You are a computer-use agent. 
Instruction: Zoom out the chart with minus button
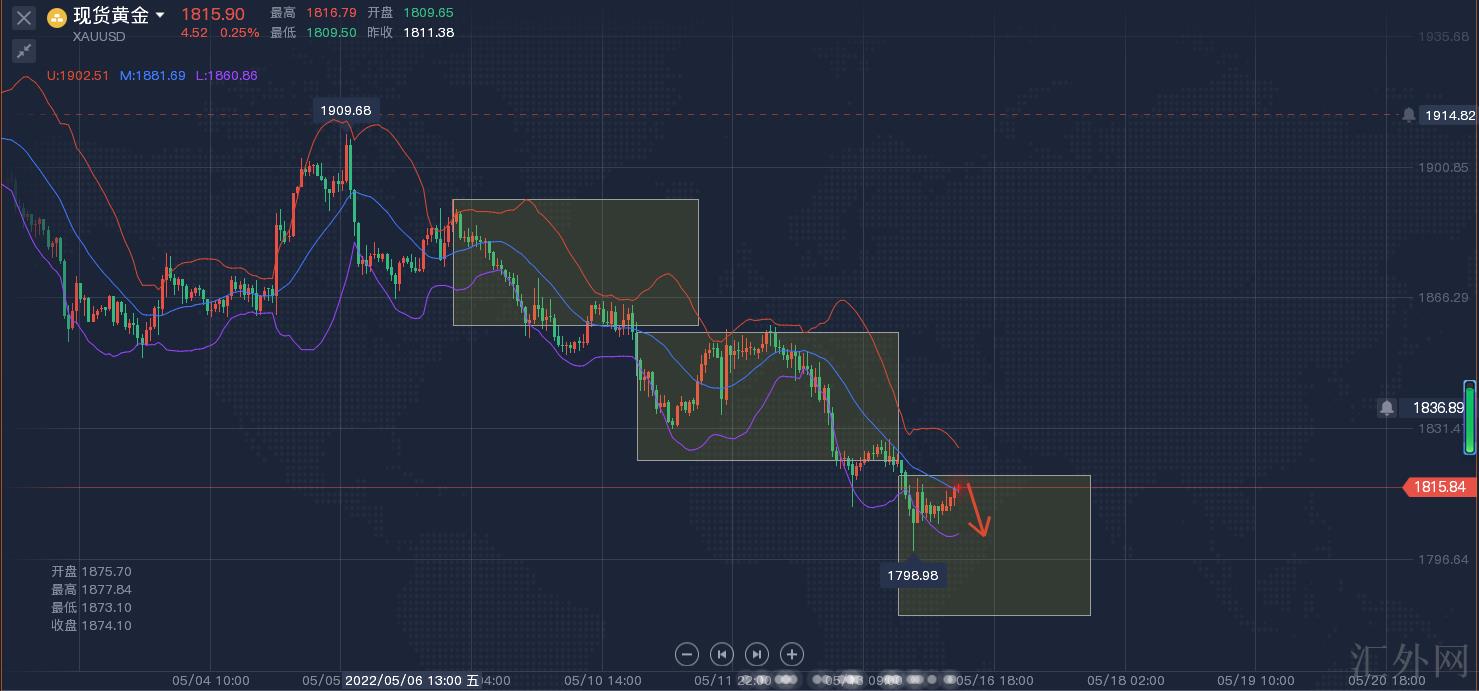tap(687, 654)
